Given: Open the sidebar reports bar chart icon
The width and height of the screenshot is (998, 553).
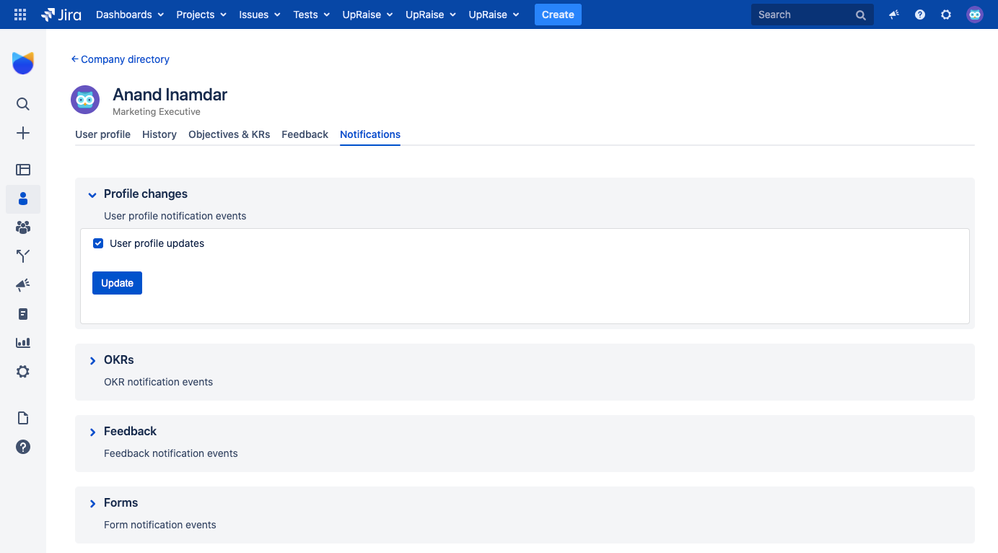Looking at the screenshot, I should [23, 342].
